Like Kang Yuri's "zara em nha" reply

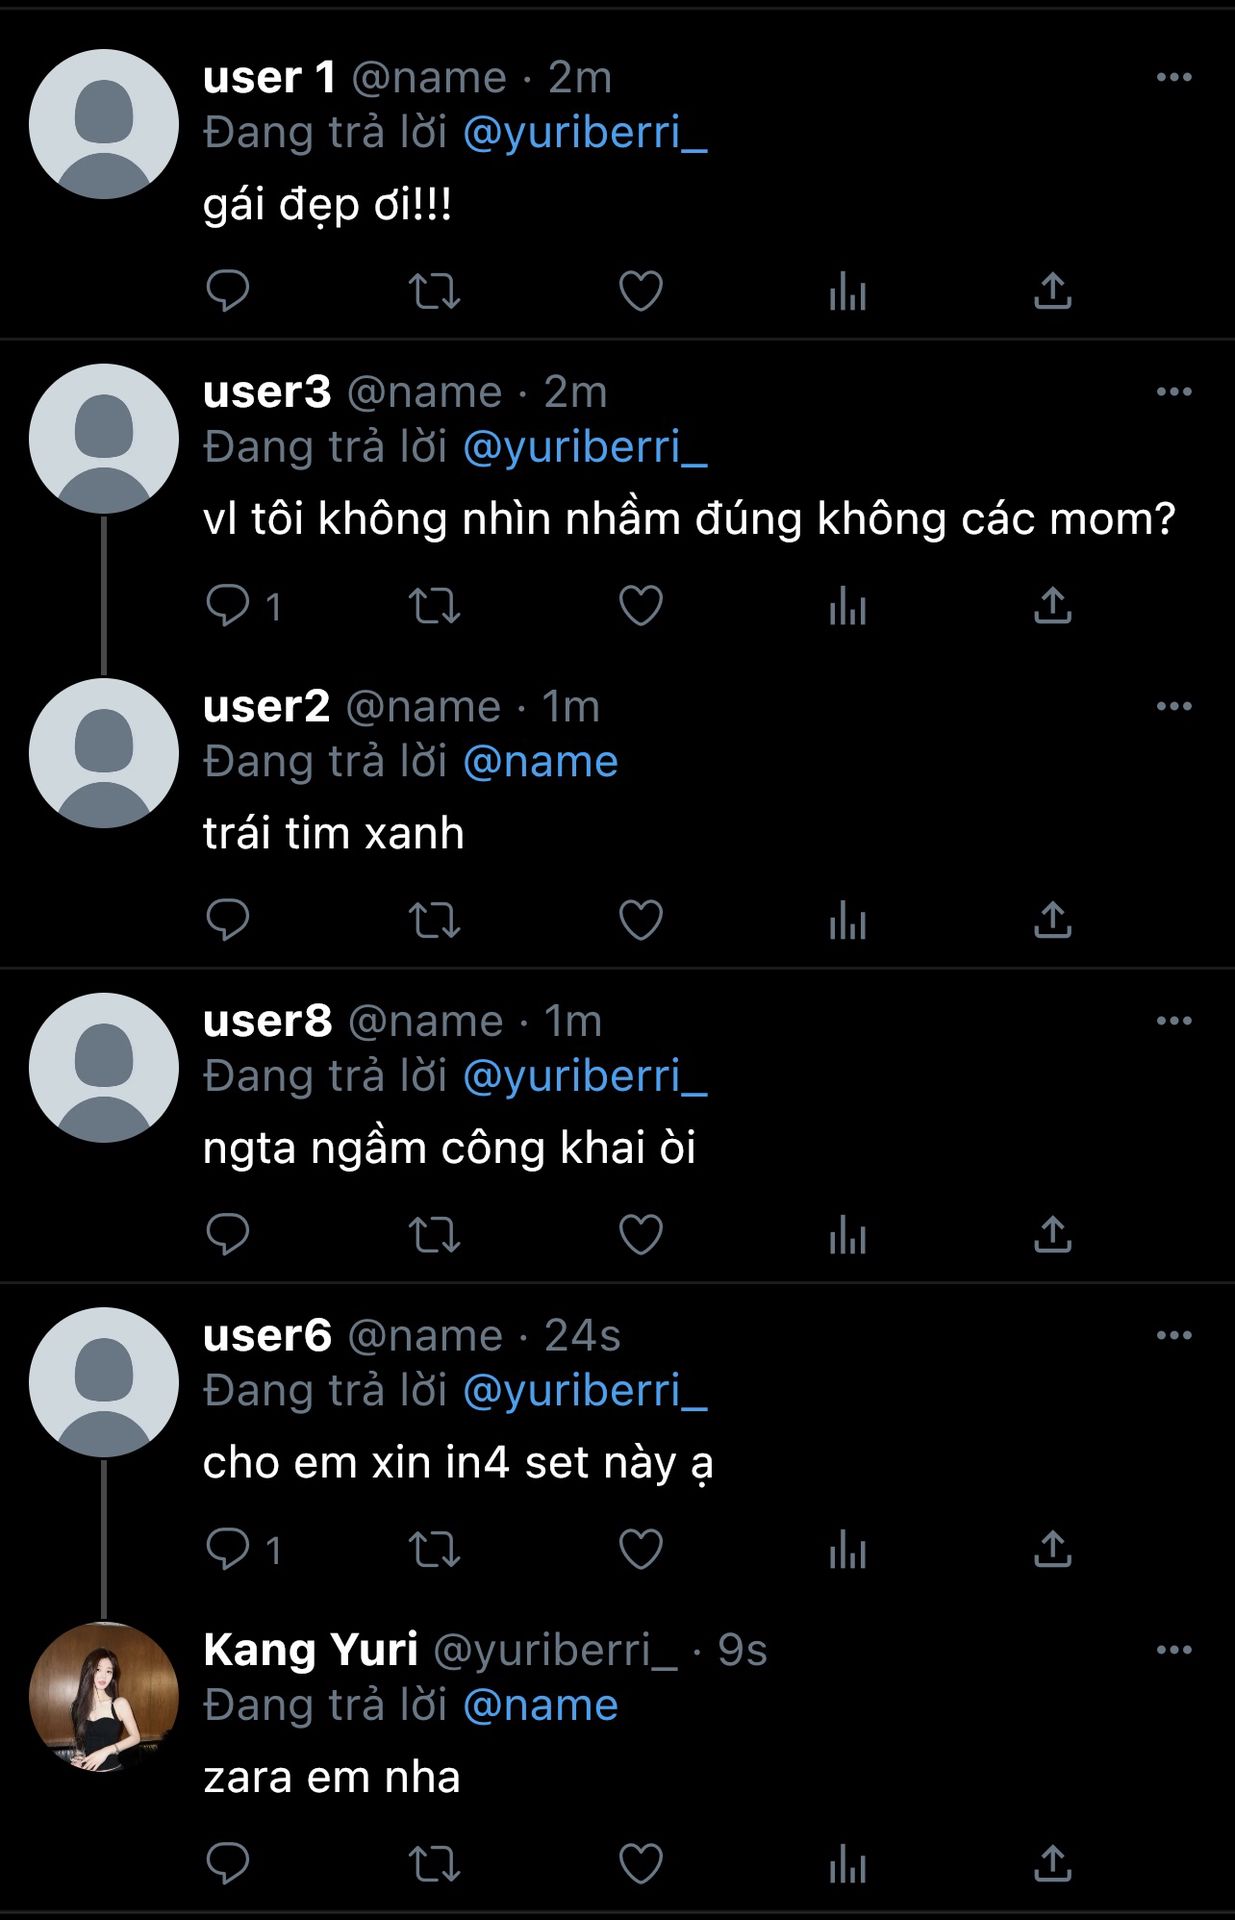point(641,1864)
